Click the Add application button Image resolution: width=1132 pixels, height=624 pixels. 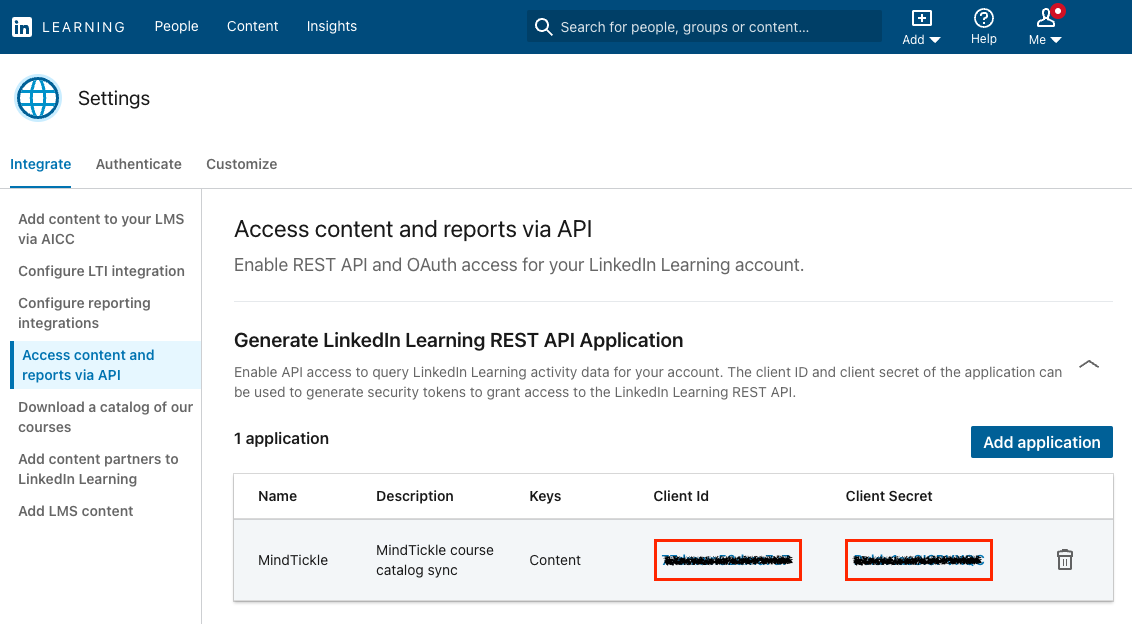[1041, 441]
